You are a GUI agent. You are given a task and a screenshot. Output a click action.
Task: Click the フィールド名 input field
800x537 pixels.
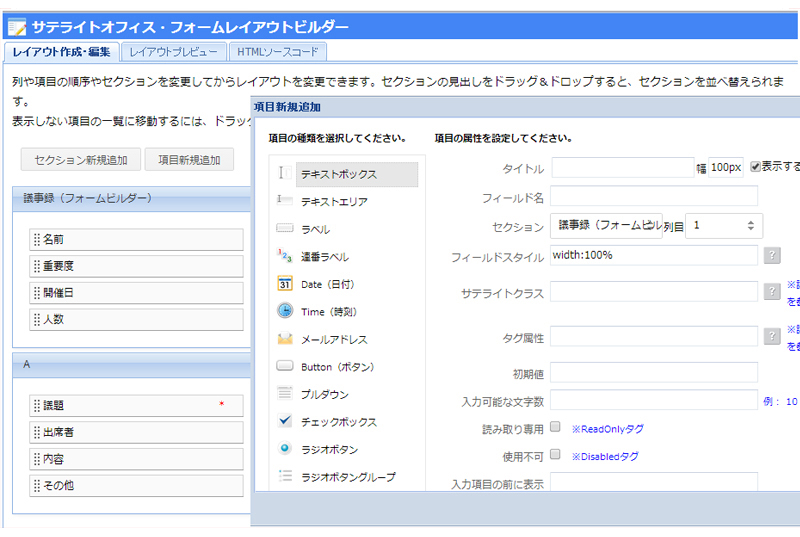654,196
